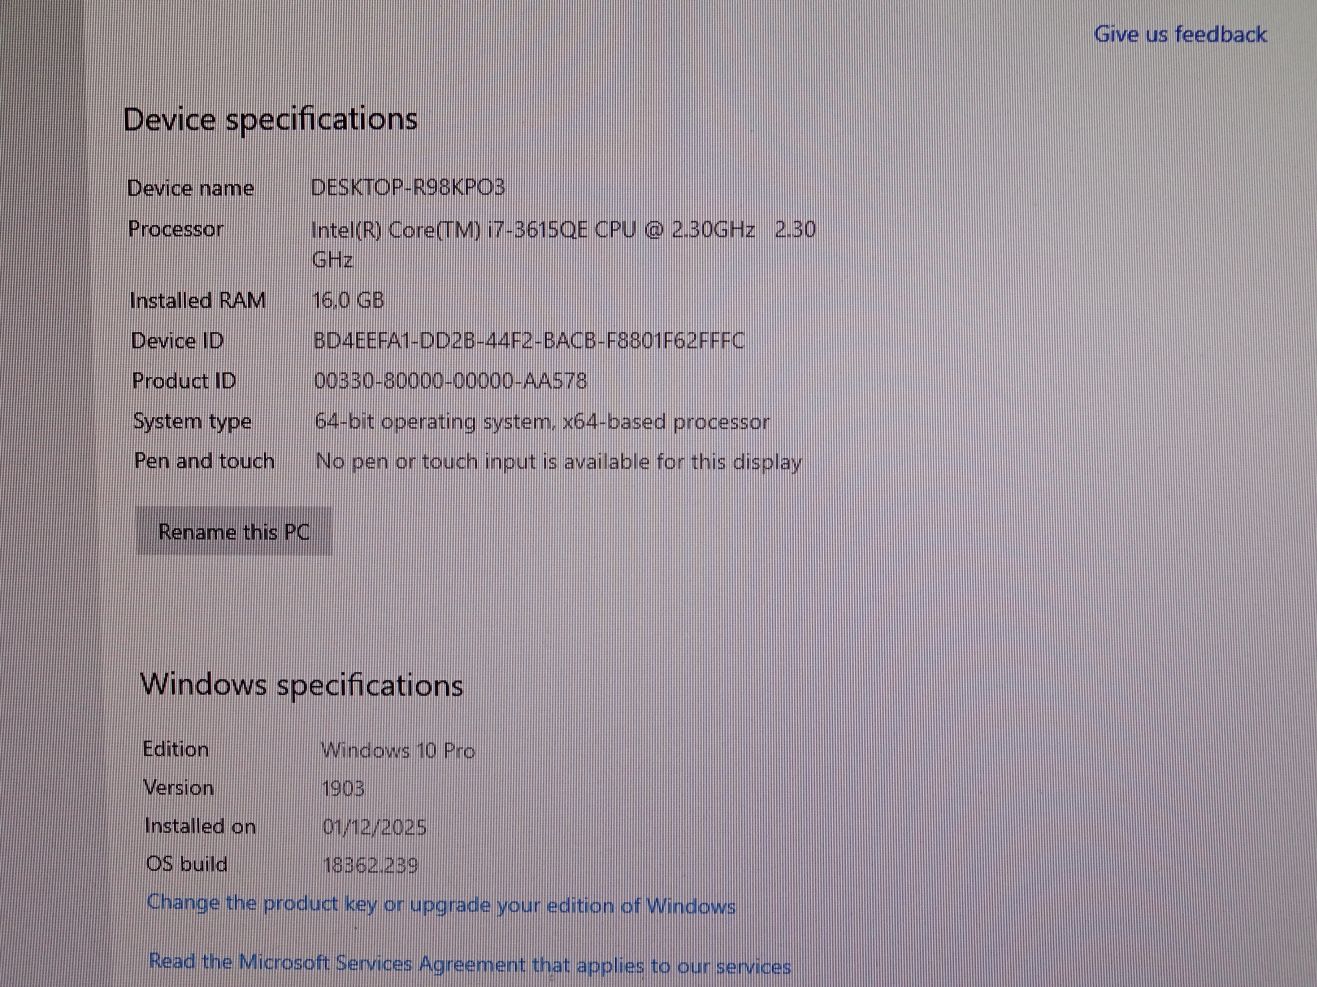Viewport: 1317px width, 987px height.
Task: Click the Give us feedback link
Action: click(1179, 34)
